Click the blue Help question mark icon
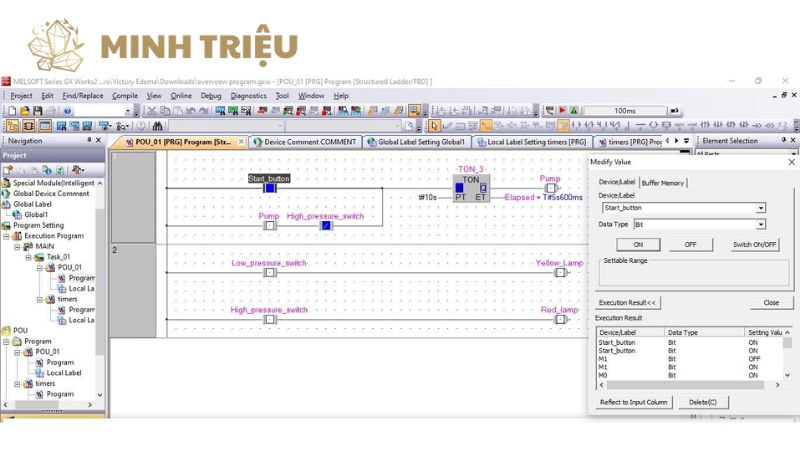Image resolution: width=800 pixels, height=450 pixels. point(68,111)
